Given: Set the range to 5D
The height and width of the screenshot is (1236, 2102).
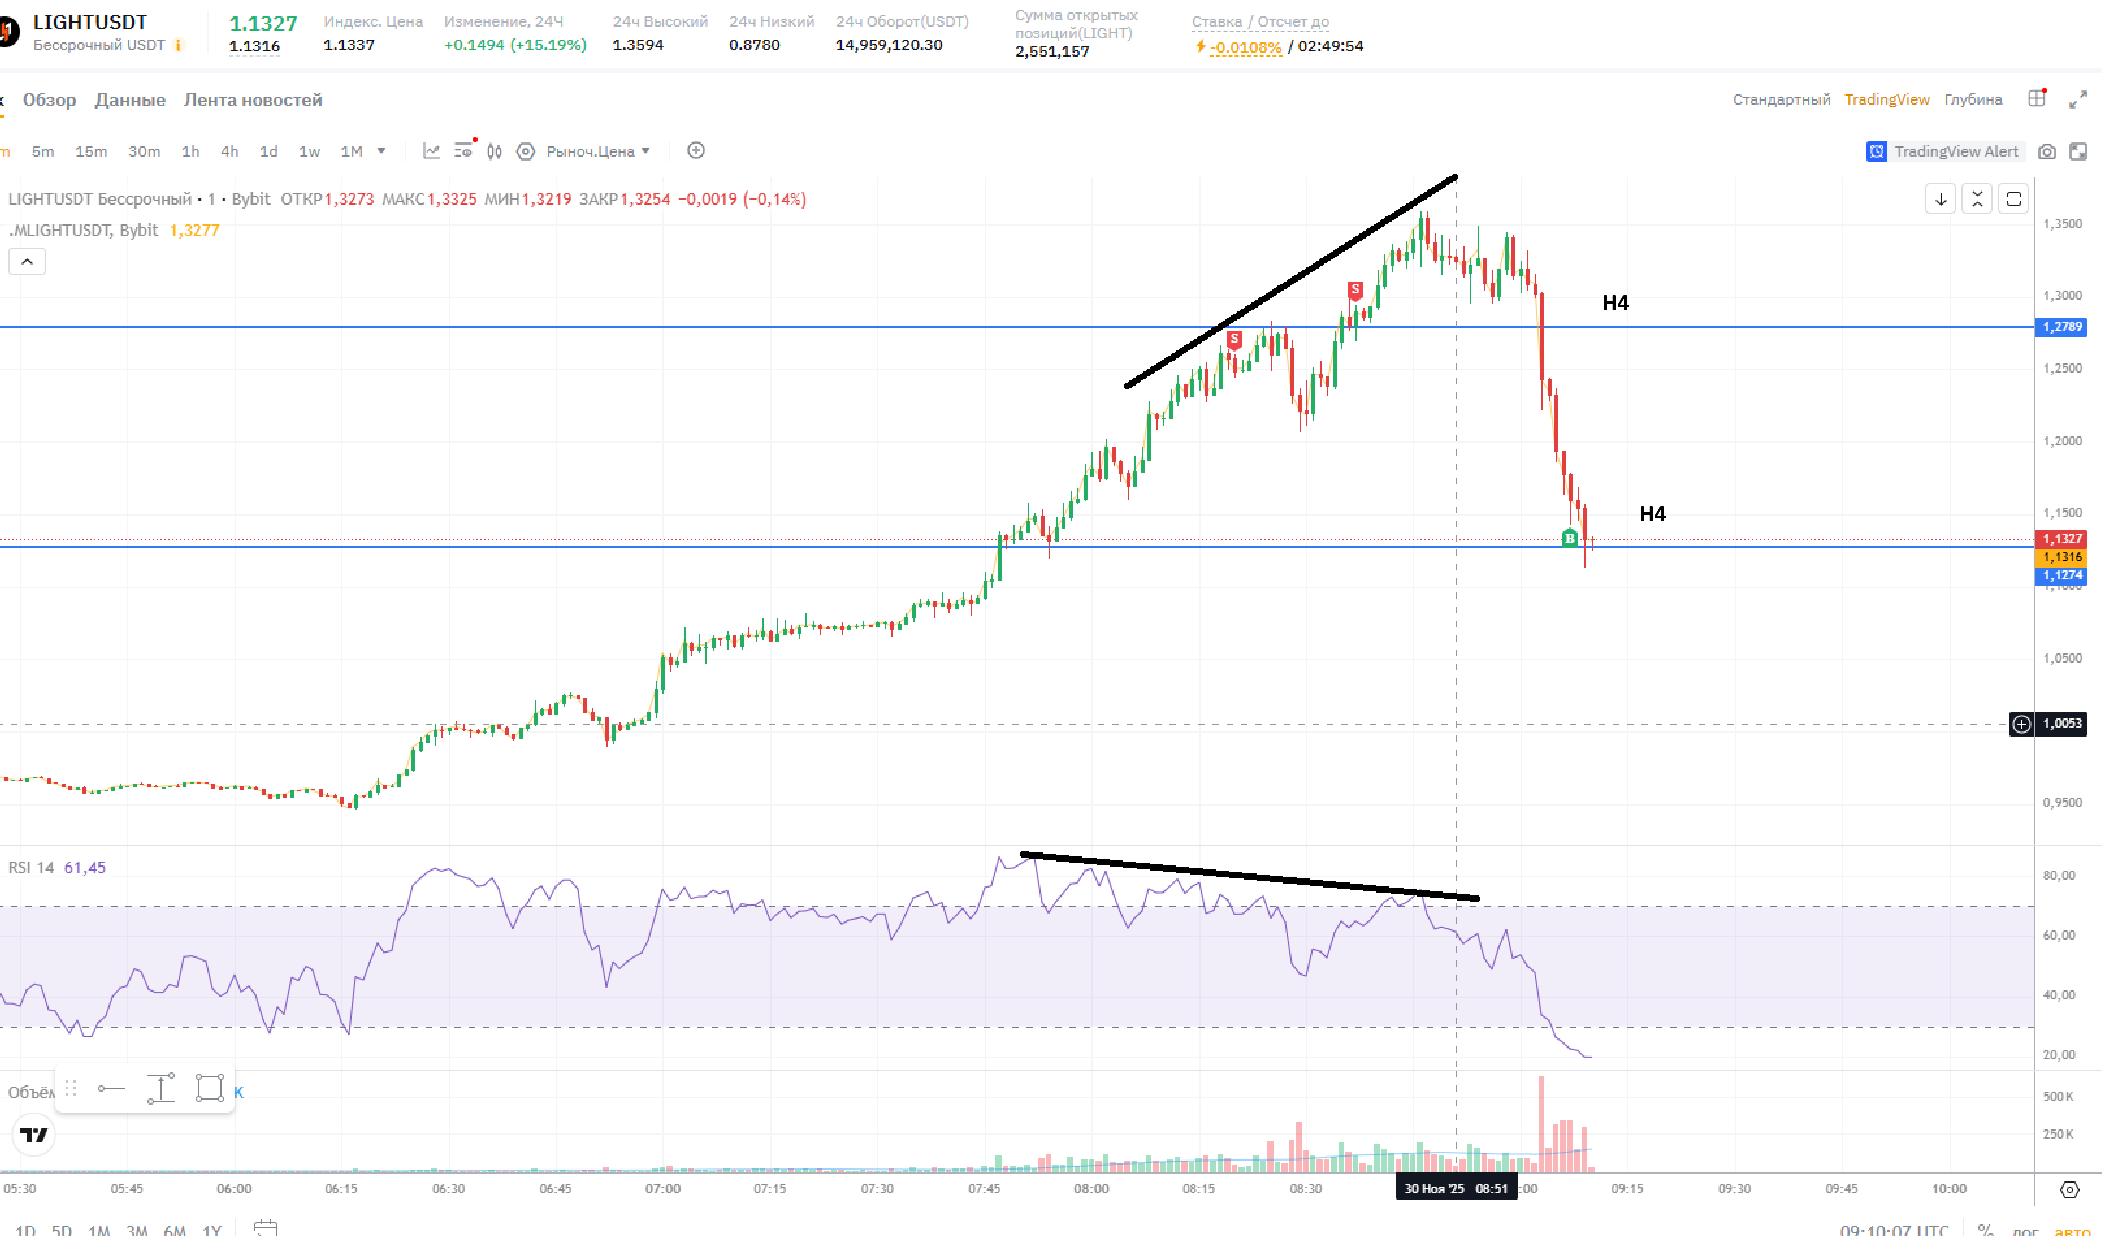Looking at the screenshot, I should (61, 1230).
